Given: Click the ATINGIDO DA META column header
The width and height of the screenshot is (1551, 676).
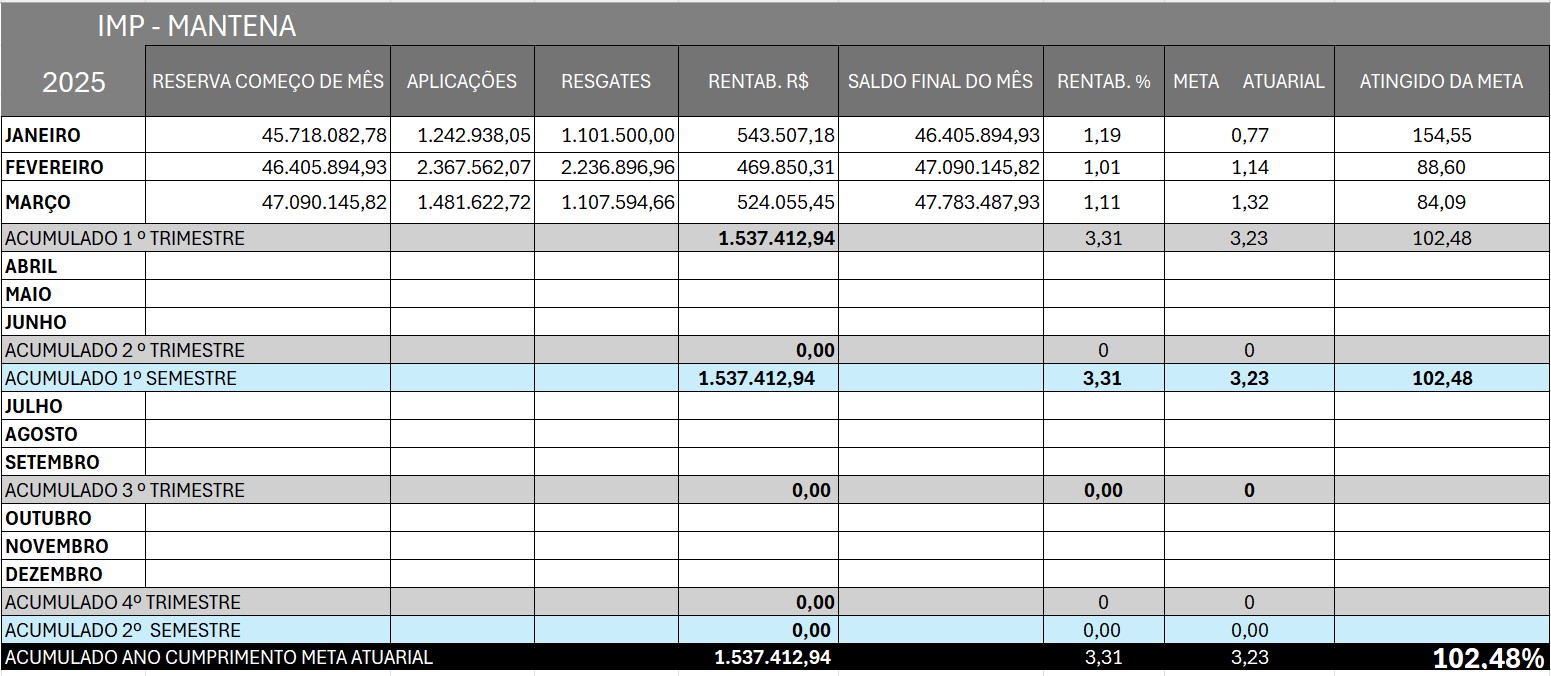Looking at the screenshot, I should pos(1440,82).
